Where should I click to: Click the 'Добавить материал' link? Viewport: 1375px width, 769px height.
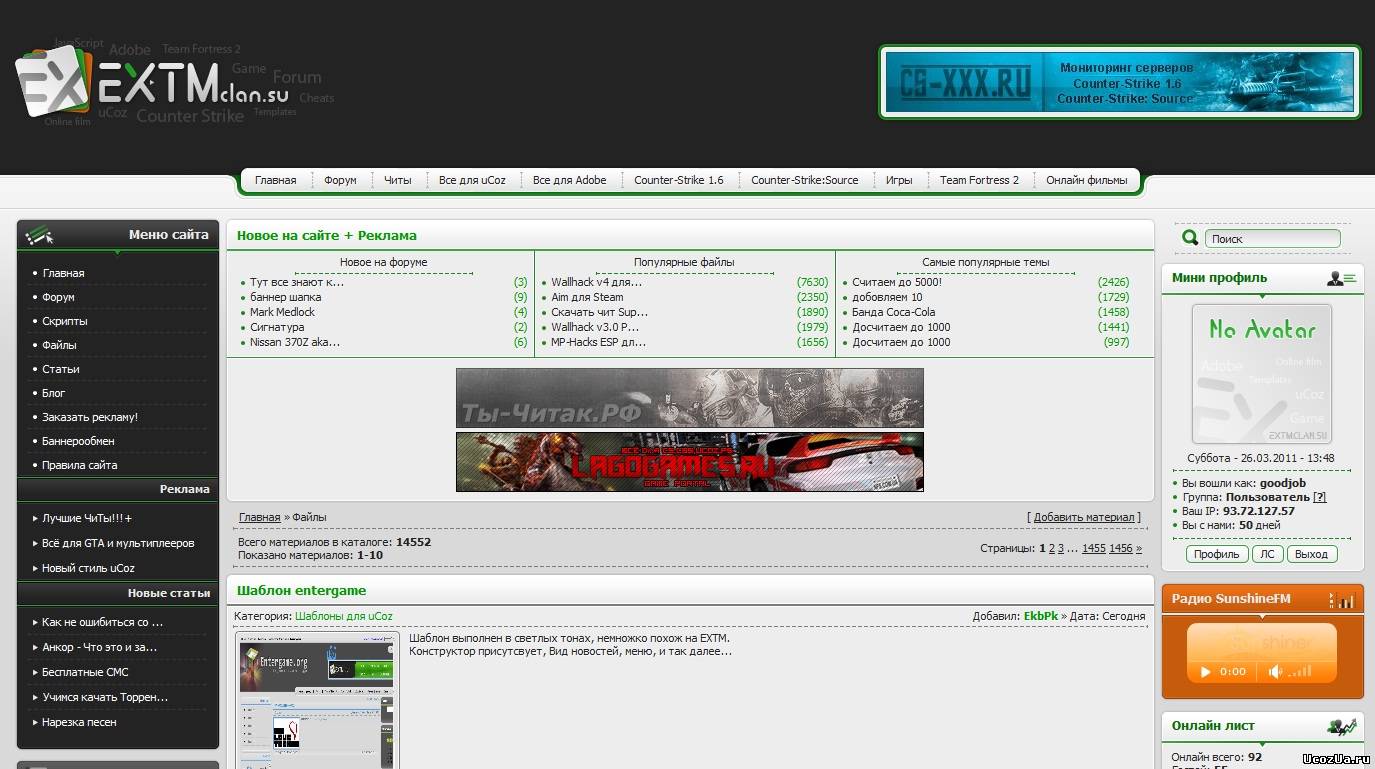tap(1085, 517)
